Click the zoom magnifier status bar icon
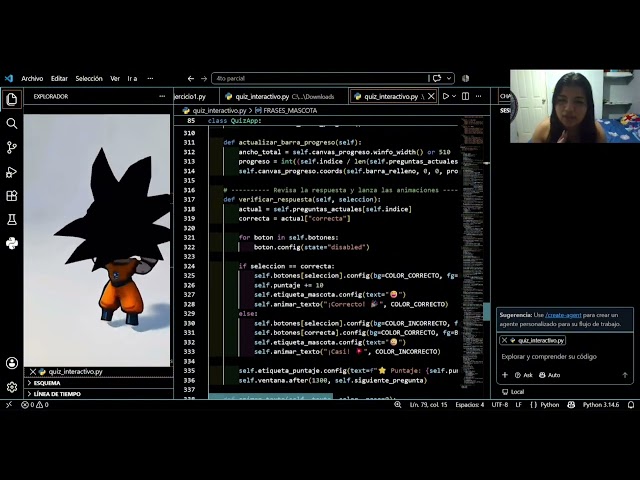Image resolution: width=640 pixels, height=480 pixels. click(x=398, y=404)
